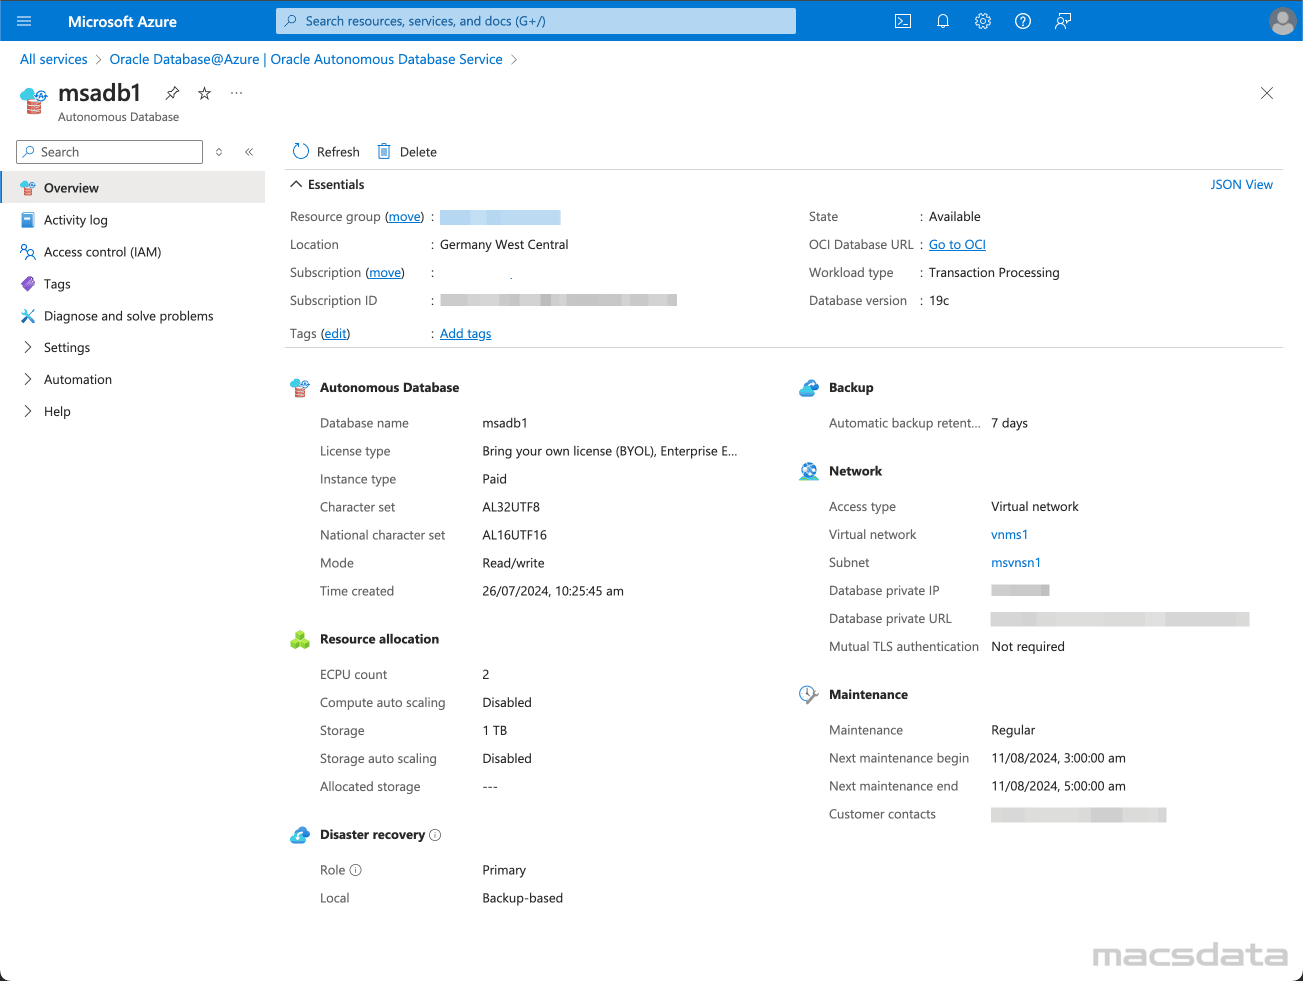Viewport: 1303px width, 981px height.
Task: Show info tooltip next to Role
Action: click(356, 870)
